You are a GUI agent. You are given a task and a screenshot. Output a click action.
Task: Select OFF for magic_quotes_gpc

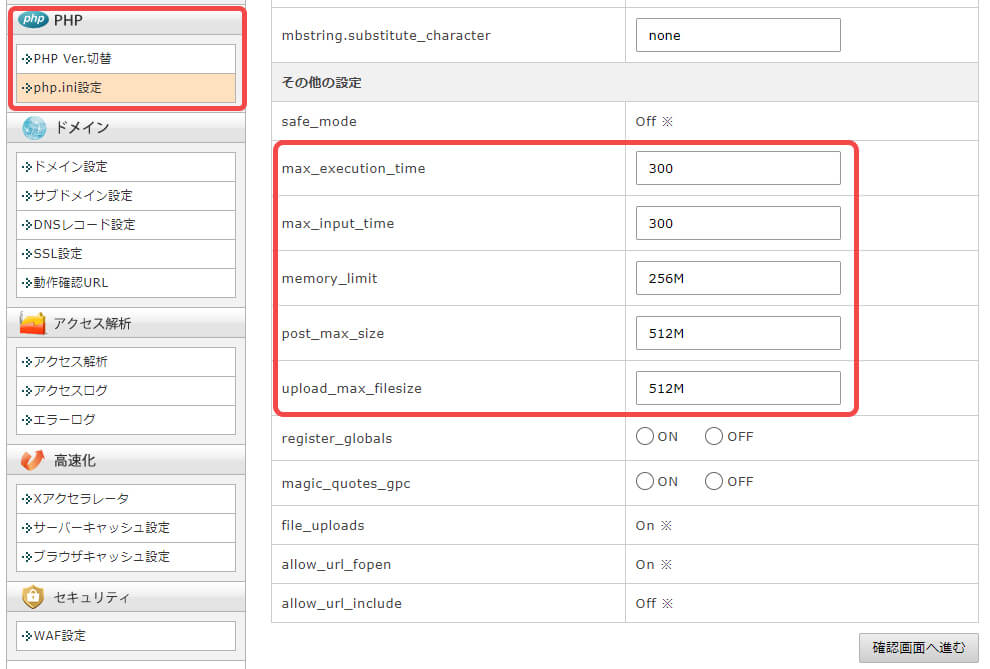coord(714,481)
